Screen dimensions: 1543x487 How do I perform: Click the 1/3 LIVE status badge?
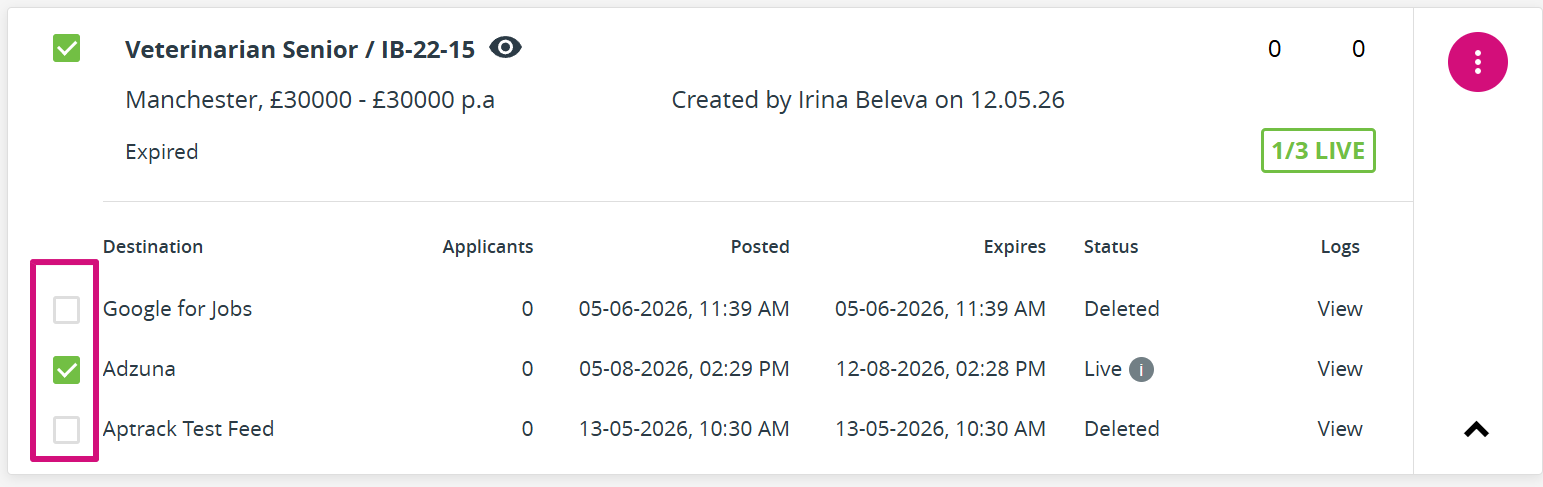pyautogui.click(x=1318, y=151)
